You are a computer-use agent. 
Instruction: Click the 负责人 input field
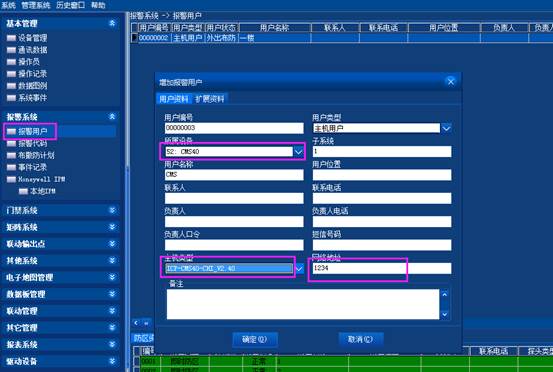[234, 221]
